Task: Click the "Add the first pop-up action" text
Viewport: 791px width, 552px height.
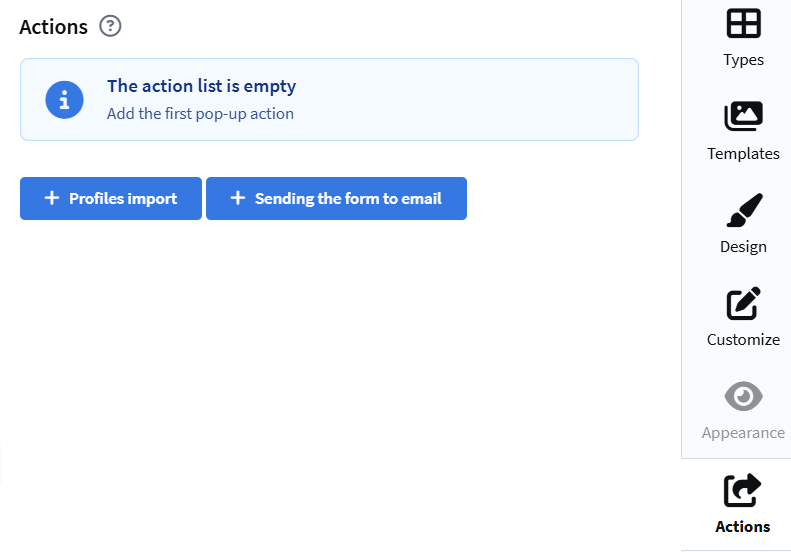Action: pos(200,113)
